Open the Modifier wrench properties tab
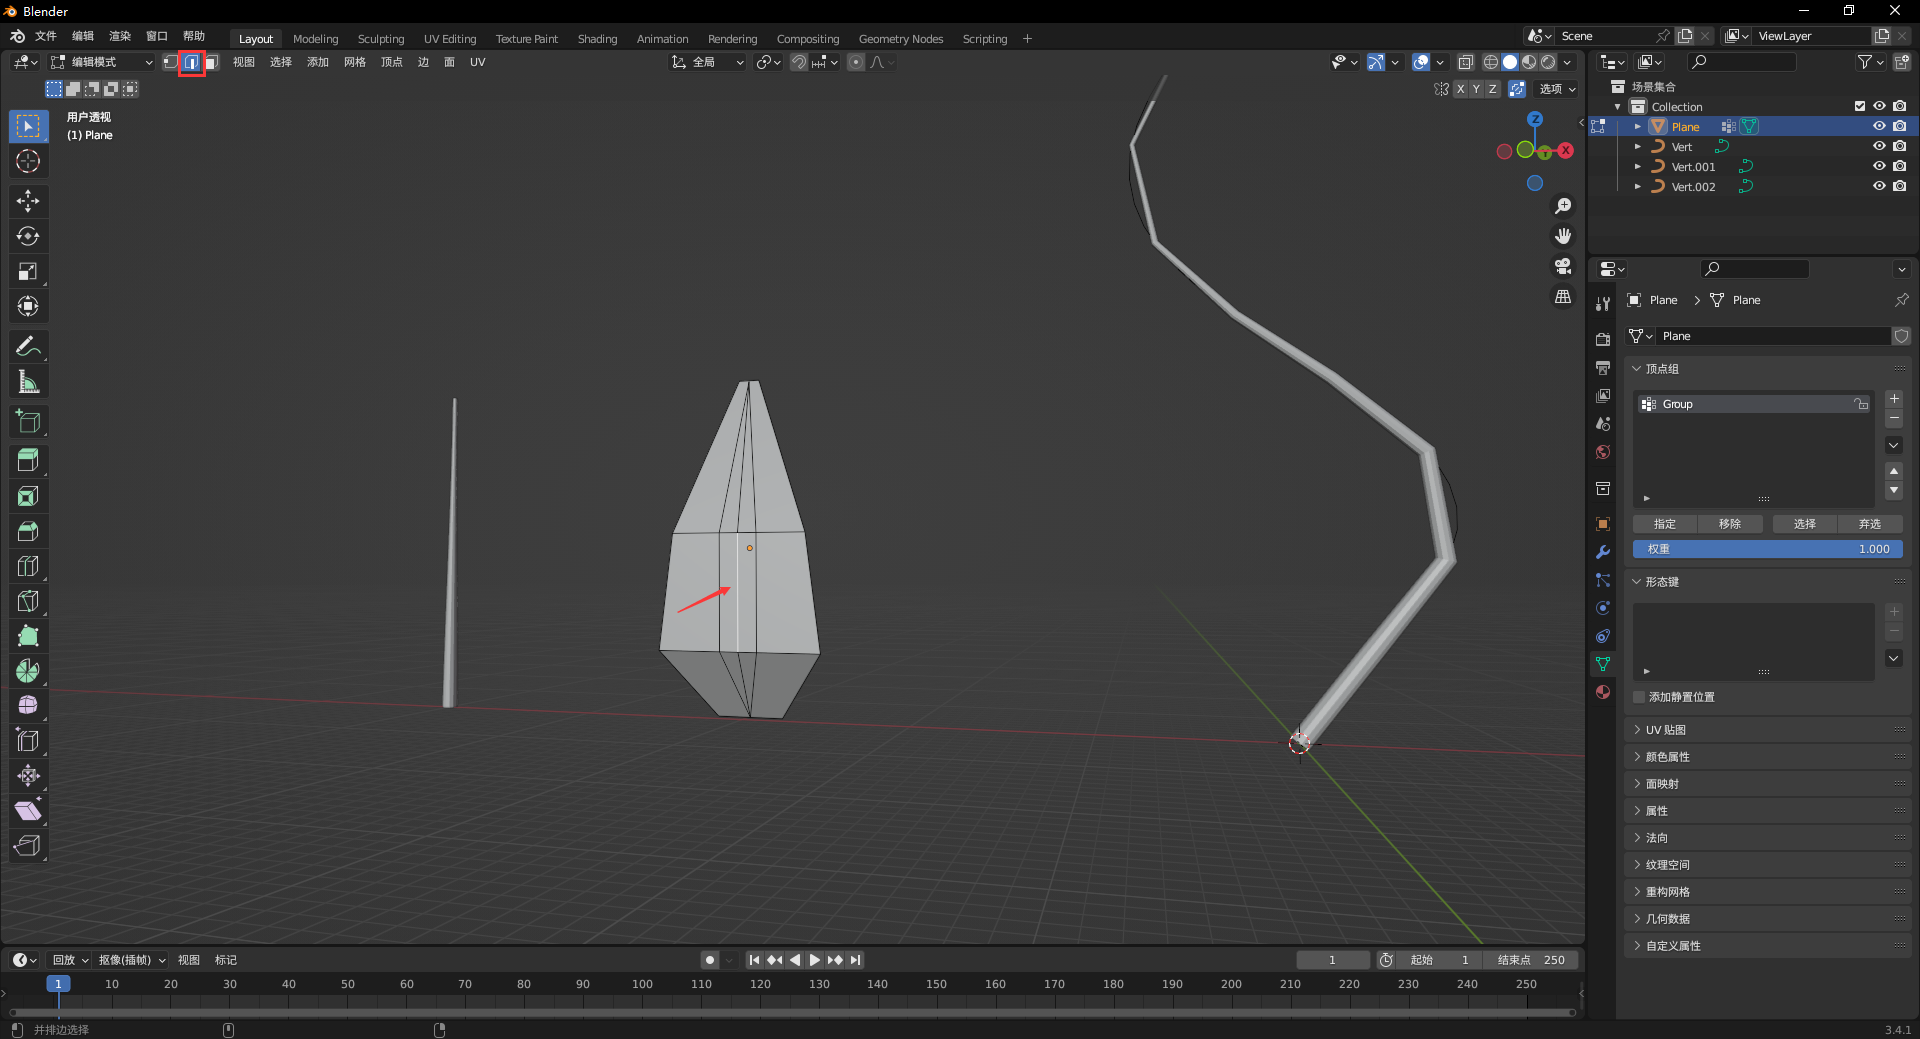Screen dimensions: 1920x1039 click(1603, 552)
